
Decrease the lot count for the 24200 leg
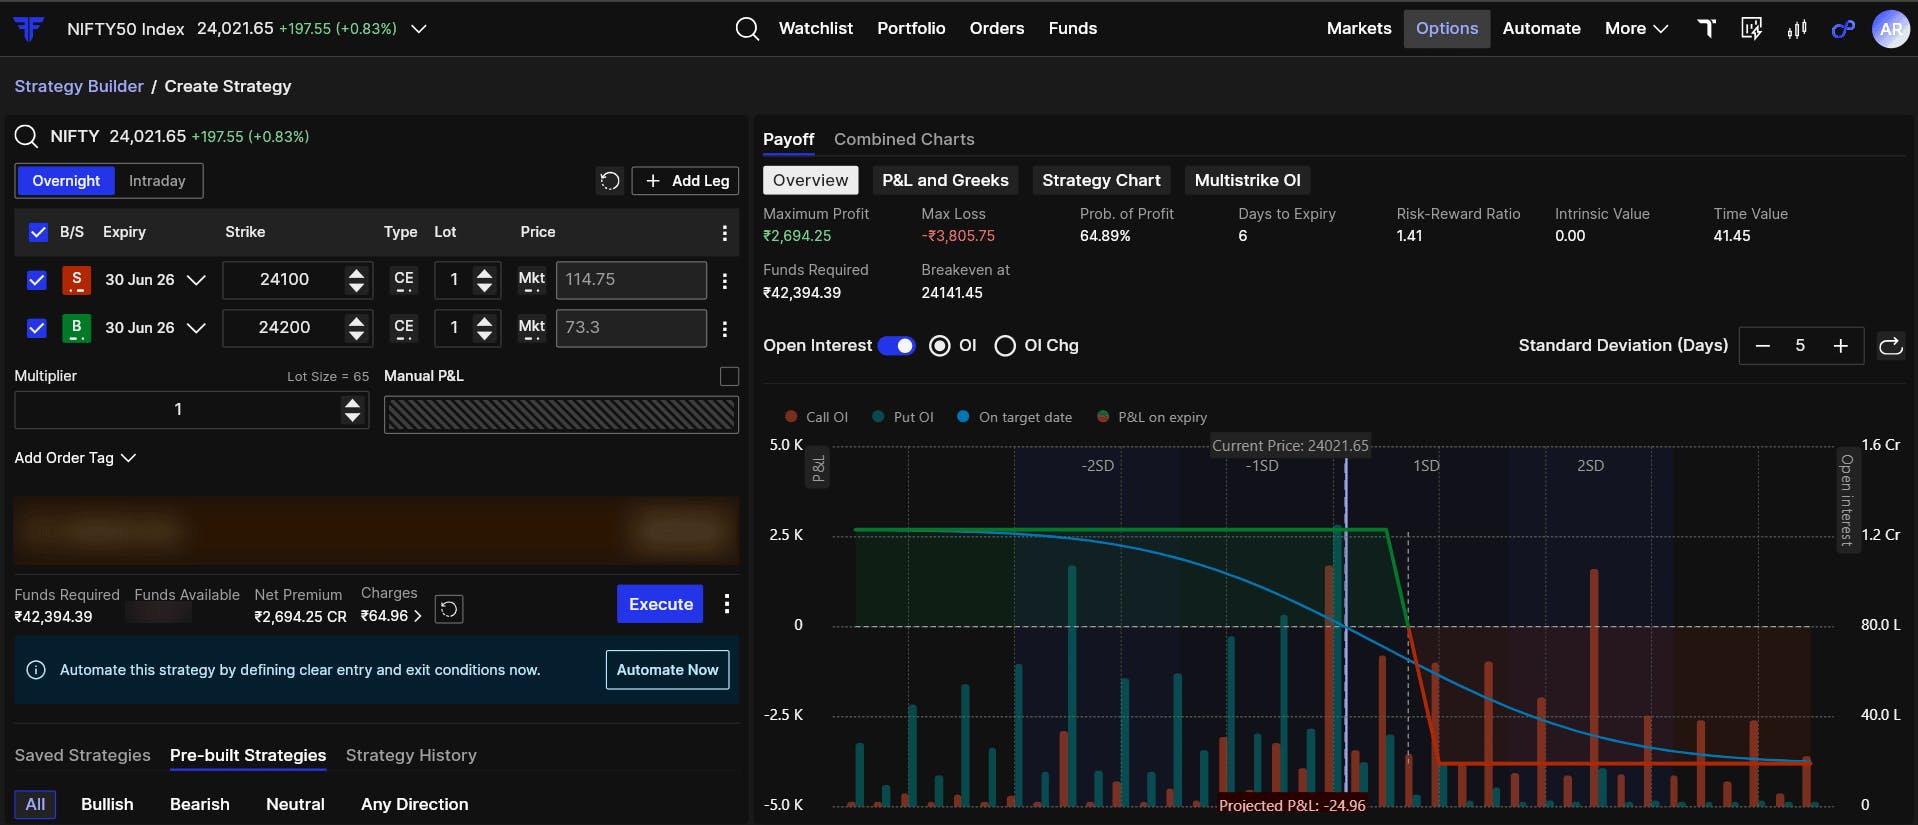pyautogui.click(x=484, y=335)
